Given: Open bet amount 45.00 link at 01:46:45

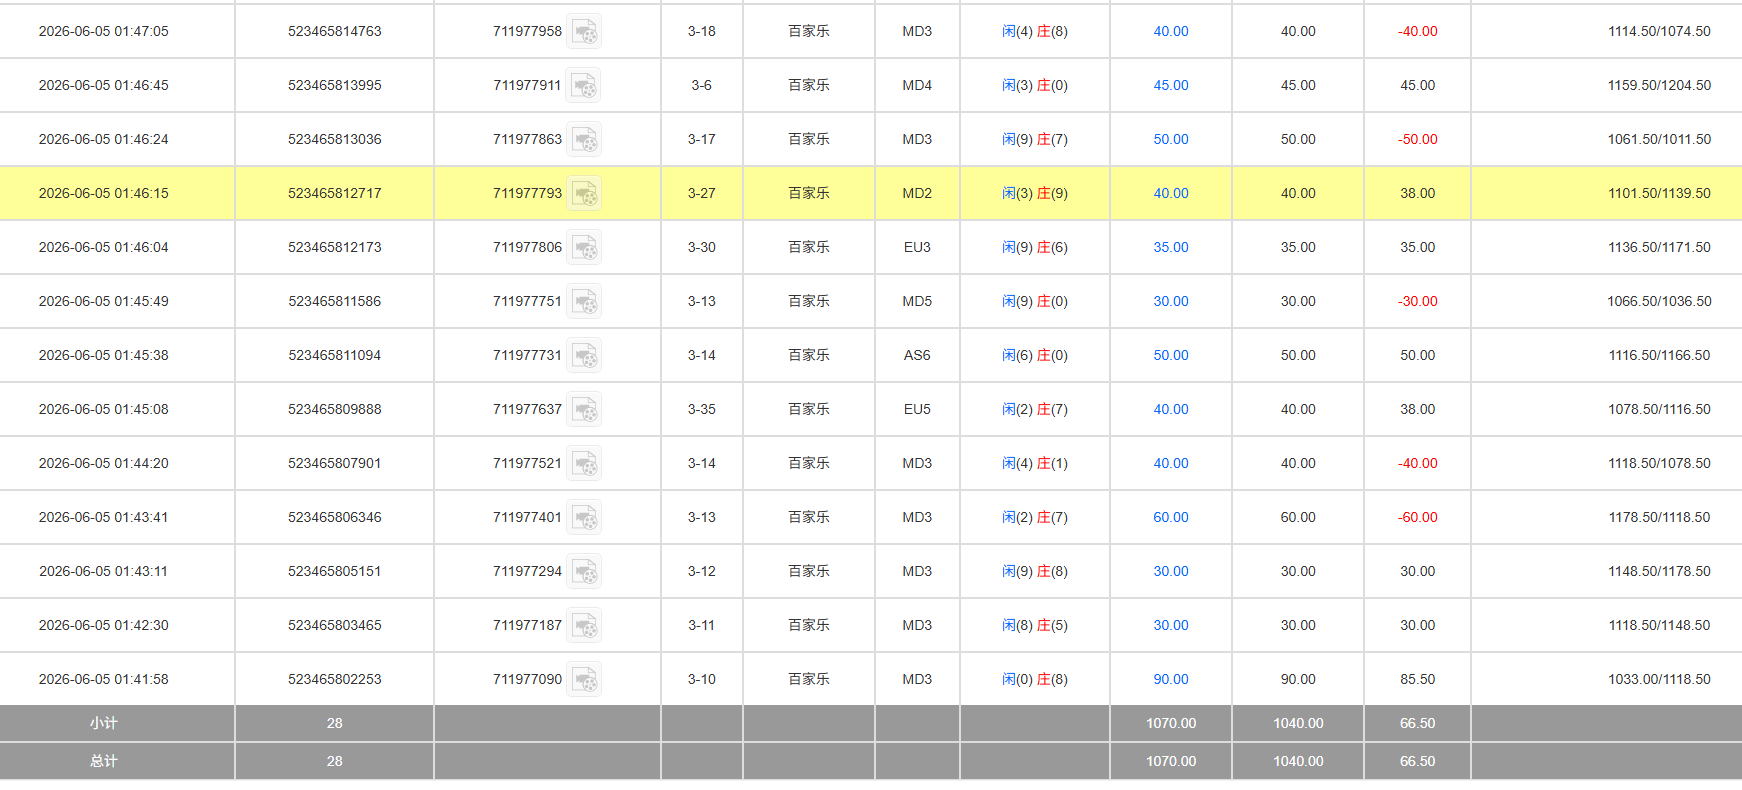Looking at the screenshot, I should coord(1171,85).
